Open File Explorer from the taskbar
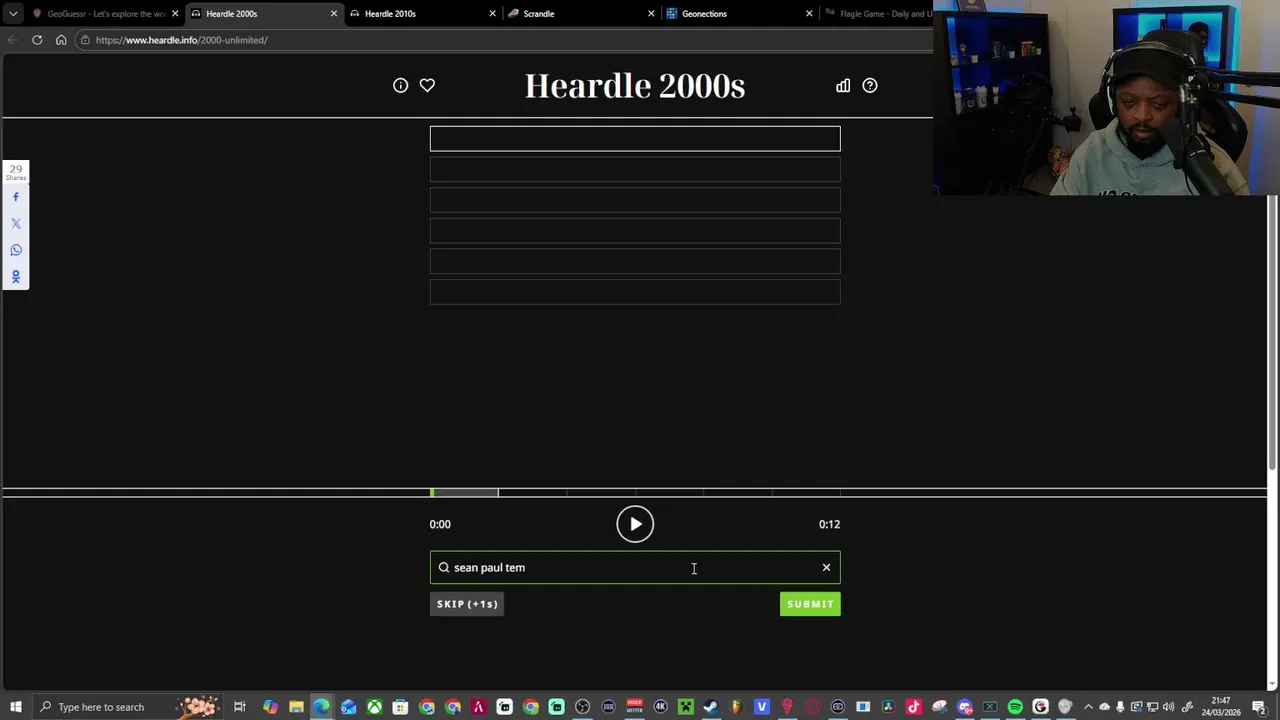 coord(296,707)
